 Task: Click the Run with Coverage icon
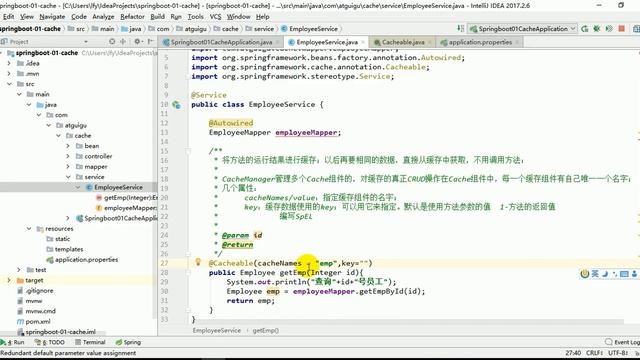tap(609, 29)
